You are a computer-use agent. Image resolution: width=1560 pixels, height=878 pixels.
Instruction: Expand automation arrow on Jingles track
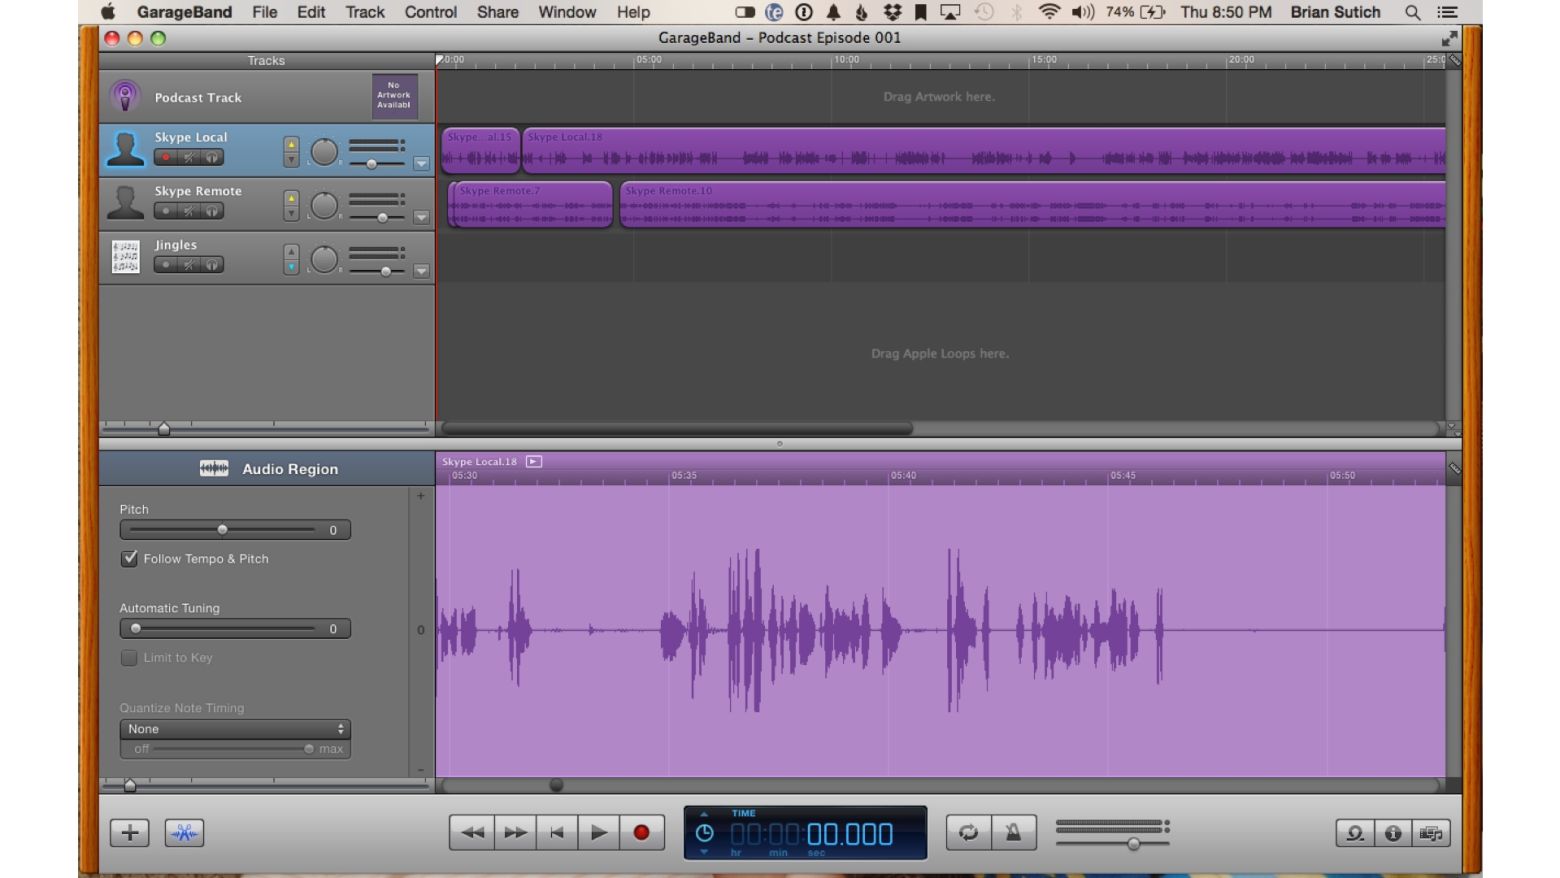tap(421, 271)
